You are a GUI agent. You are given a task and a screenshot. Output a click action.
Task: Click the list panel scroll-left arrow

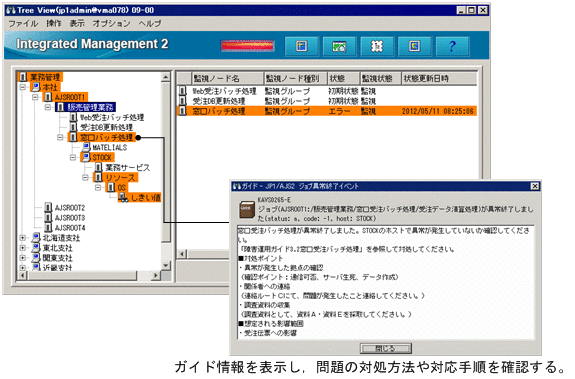(x=182, y=254)
